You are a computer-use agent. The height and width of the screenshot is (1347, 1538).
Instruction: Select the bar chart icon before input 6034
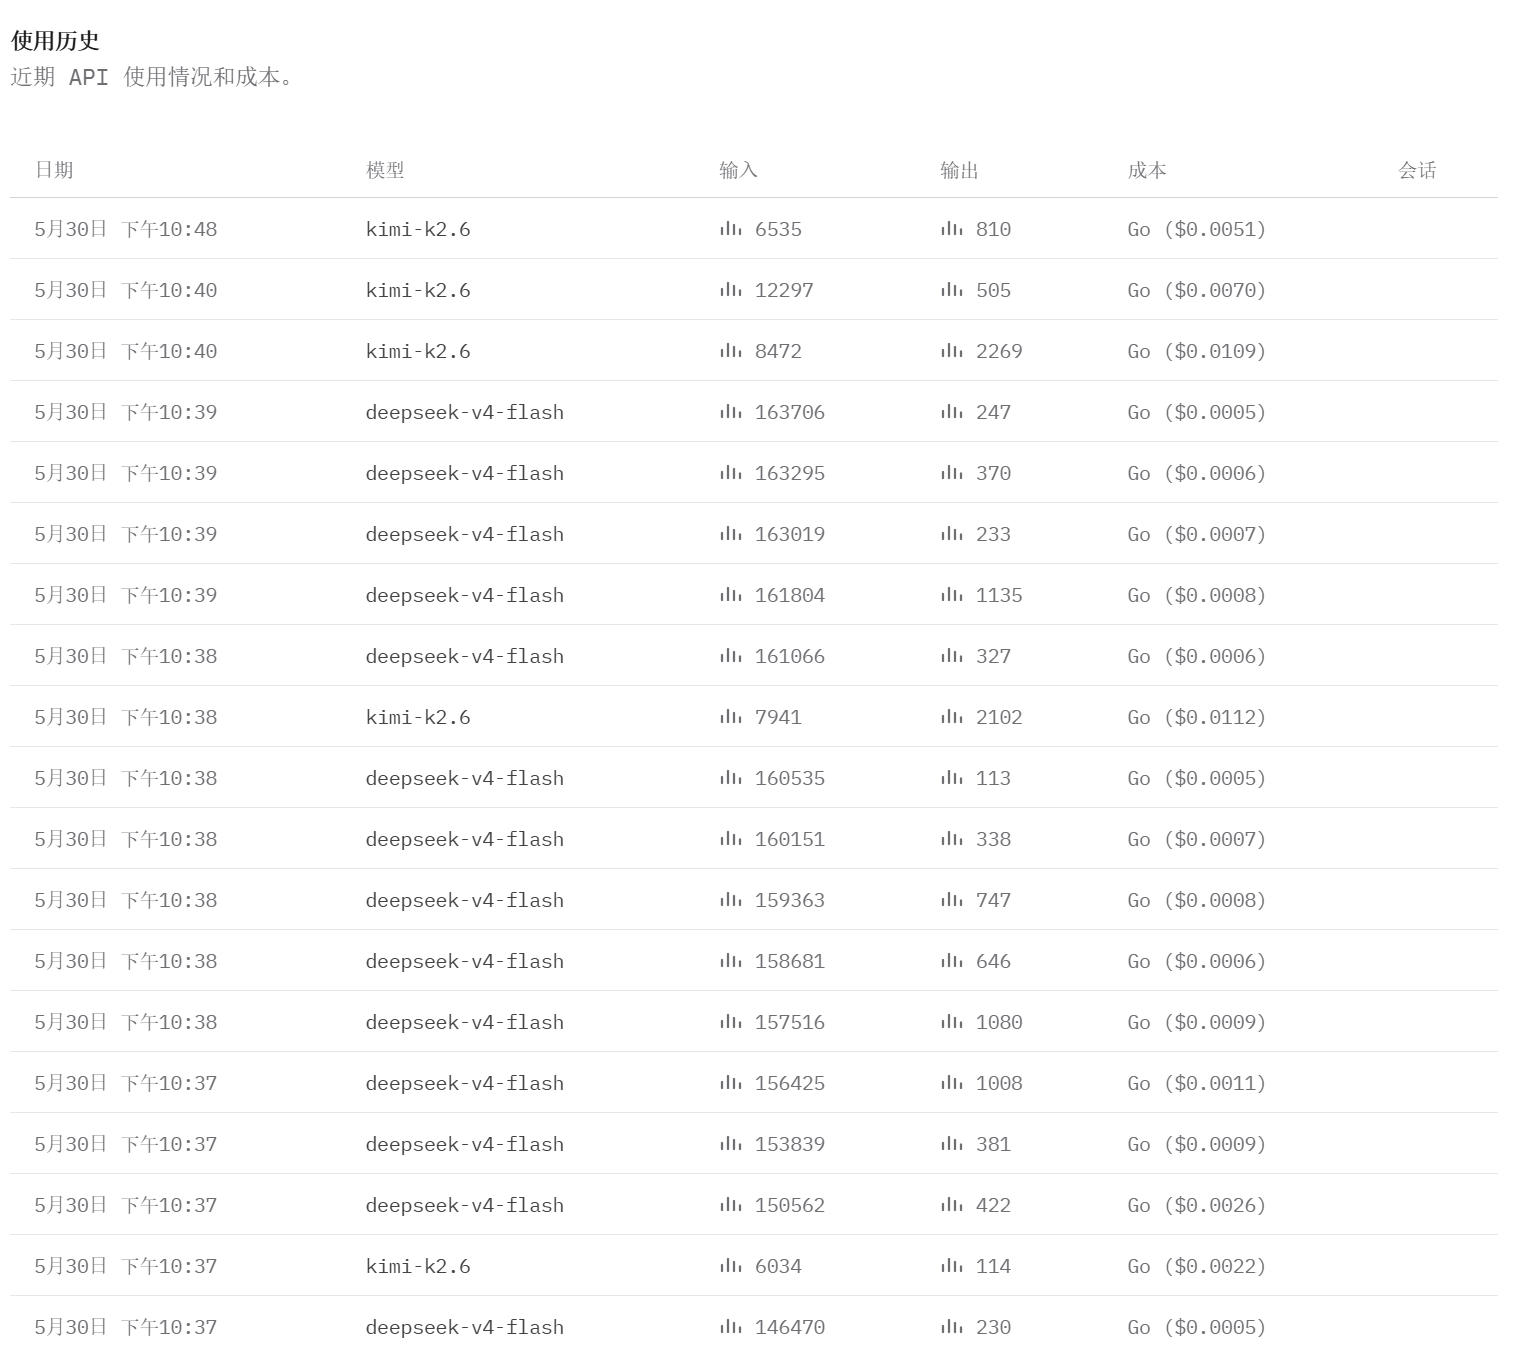730,1266
